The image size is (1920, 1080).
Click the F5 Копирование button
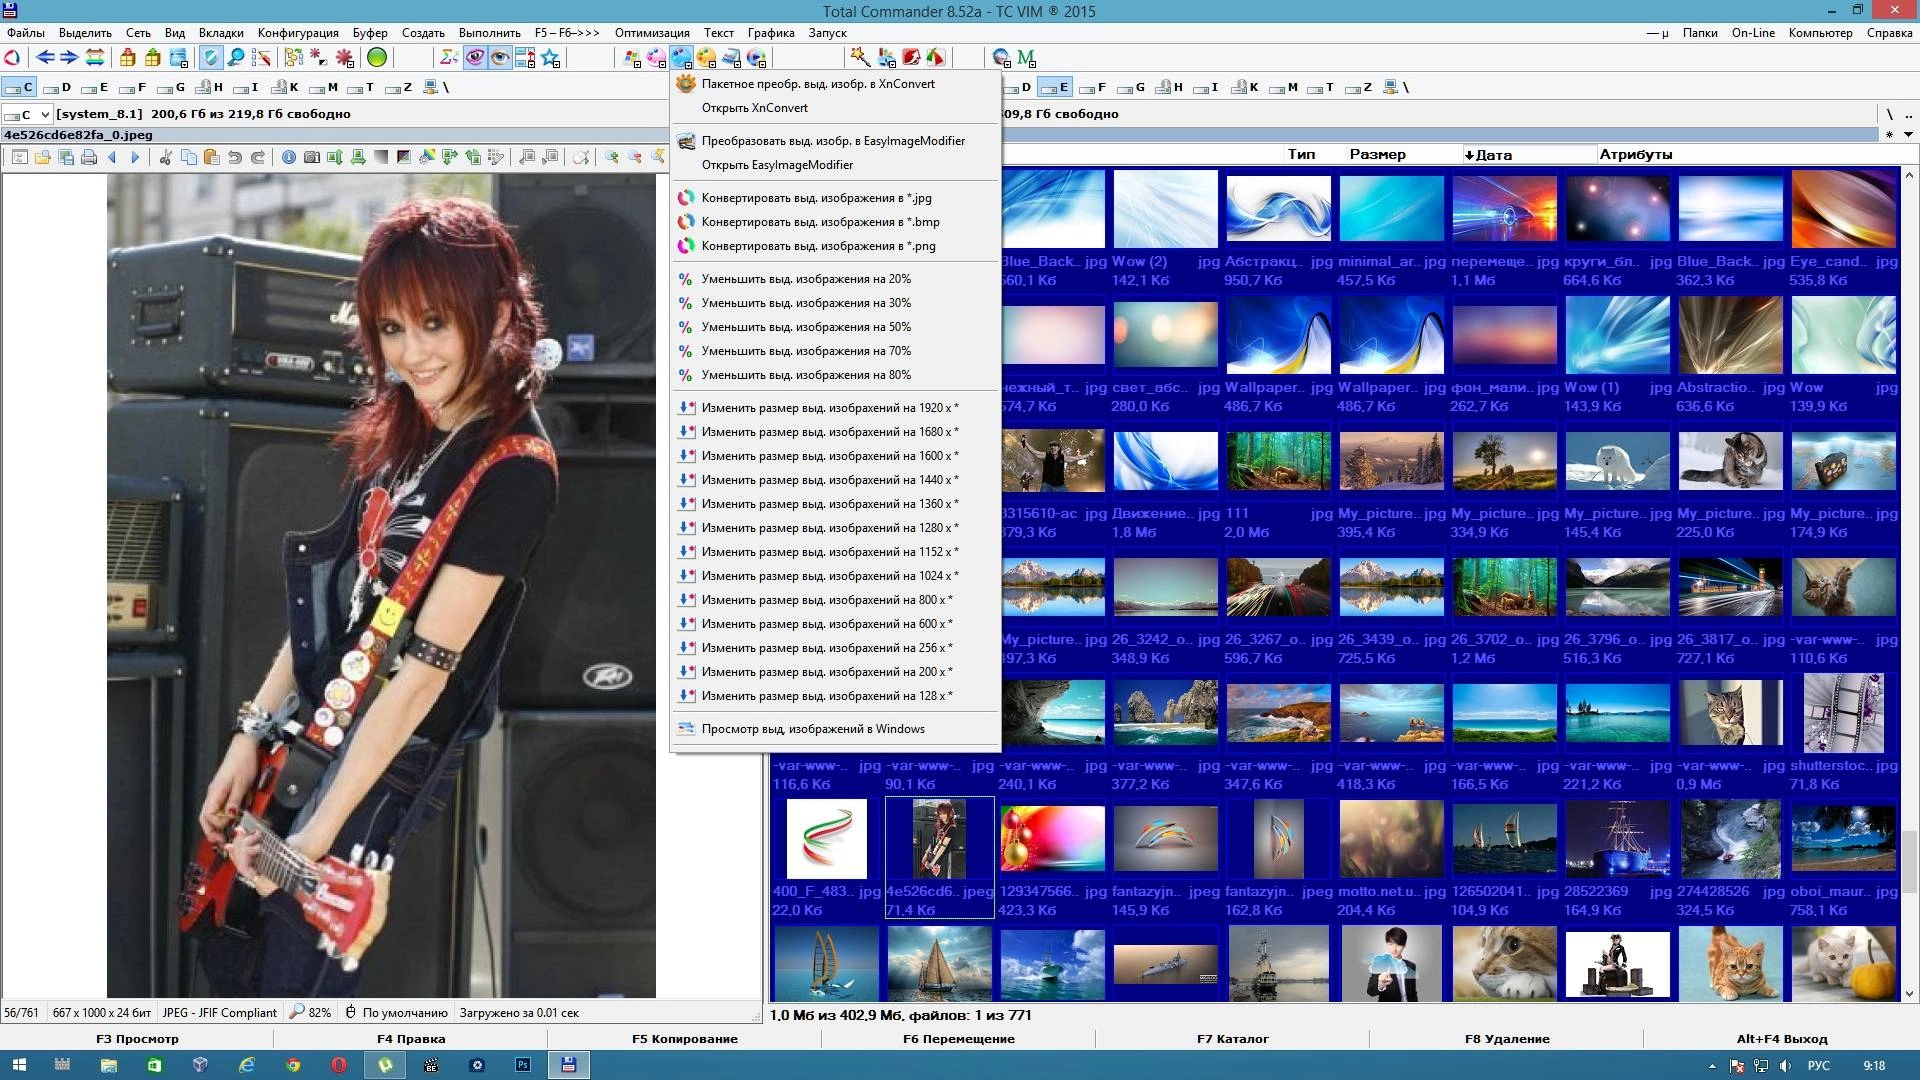[x=684, y=1039]
